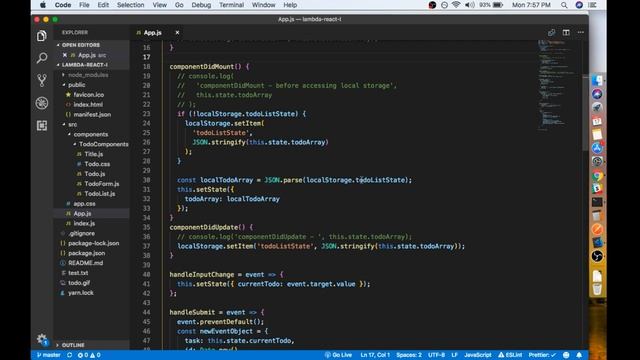Open package.json file
This screenshot has height=360, width=640.
point(87,253)
